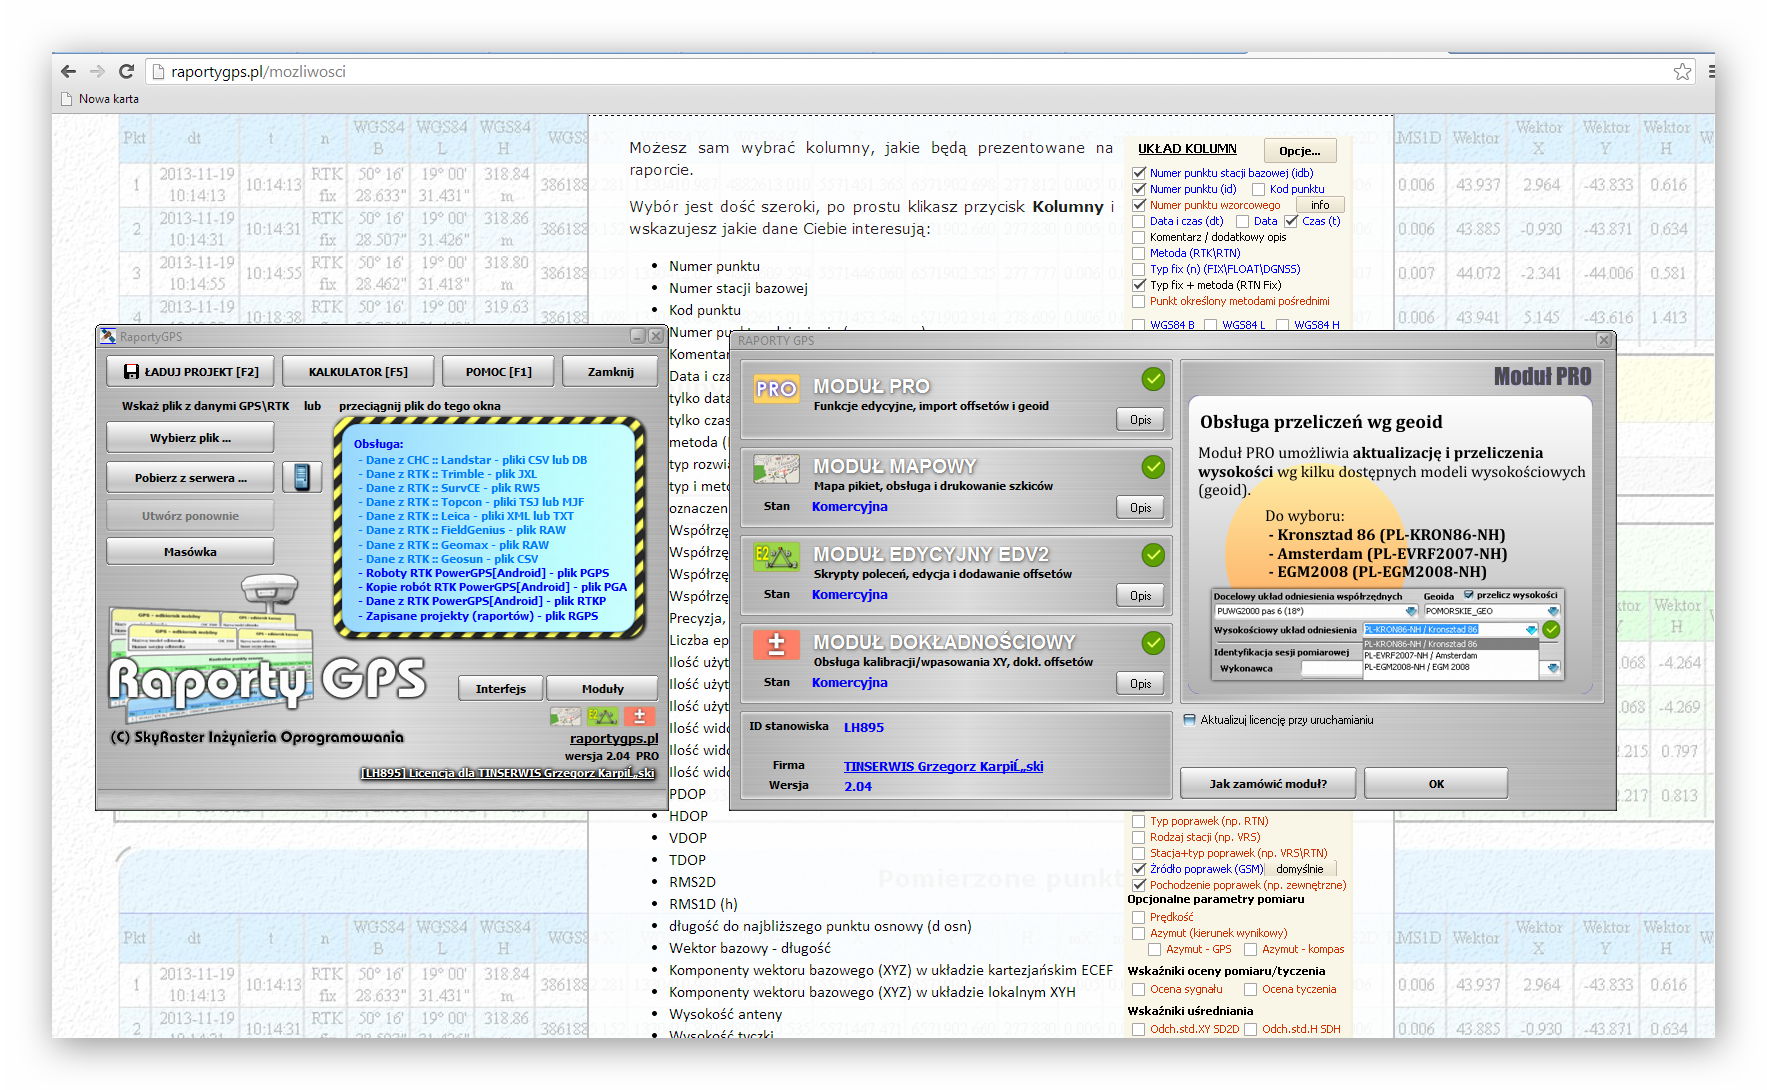Expand the POMORSKIE_GEO geoid dropdown
The width and height of the screenshot is (1767, 1090).
click(1552, 611)
